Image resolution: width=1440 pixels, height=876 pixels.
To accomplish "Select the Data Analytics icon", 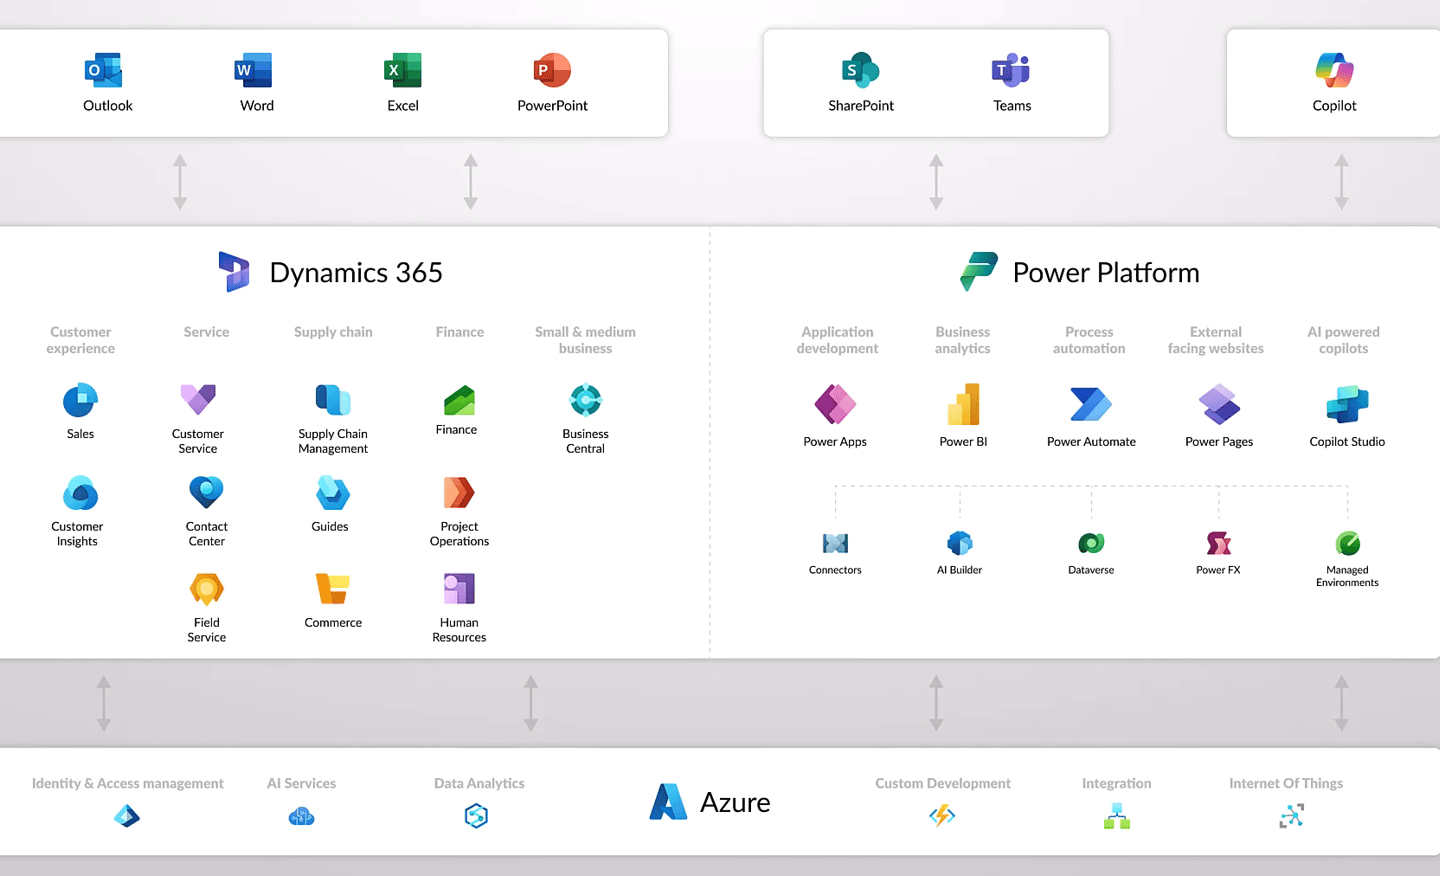I will point(476,817).
